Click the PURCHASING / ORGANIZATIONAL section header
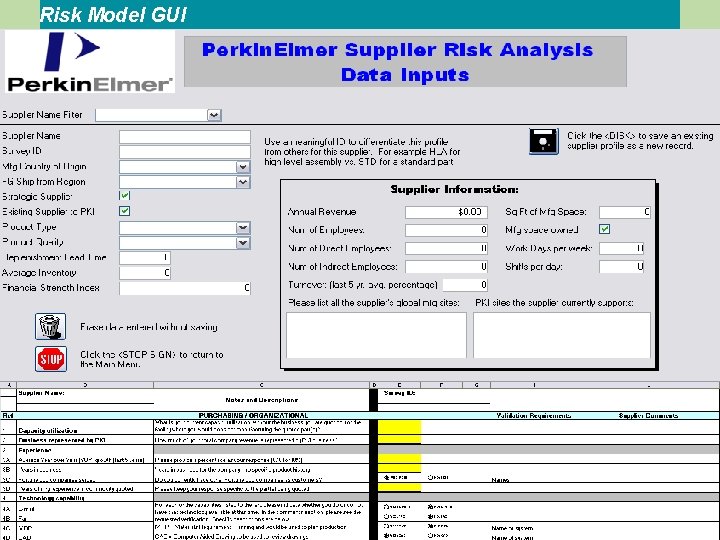Viewport: 720px width, 540px height. [253, 416]
